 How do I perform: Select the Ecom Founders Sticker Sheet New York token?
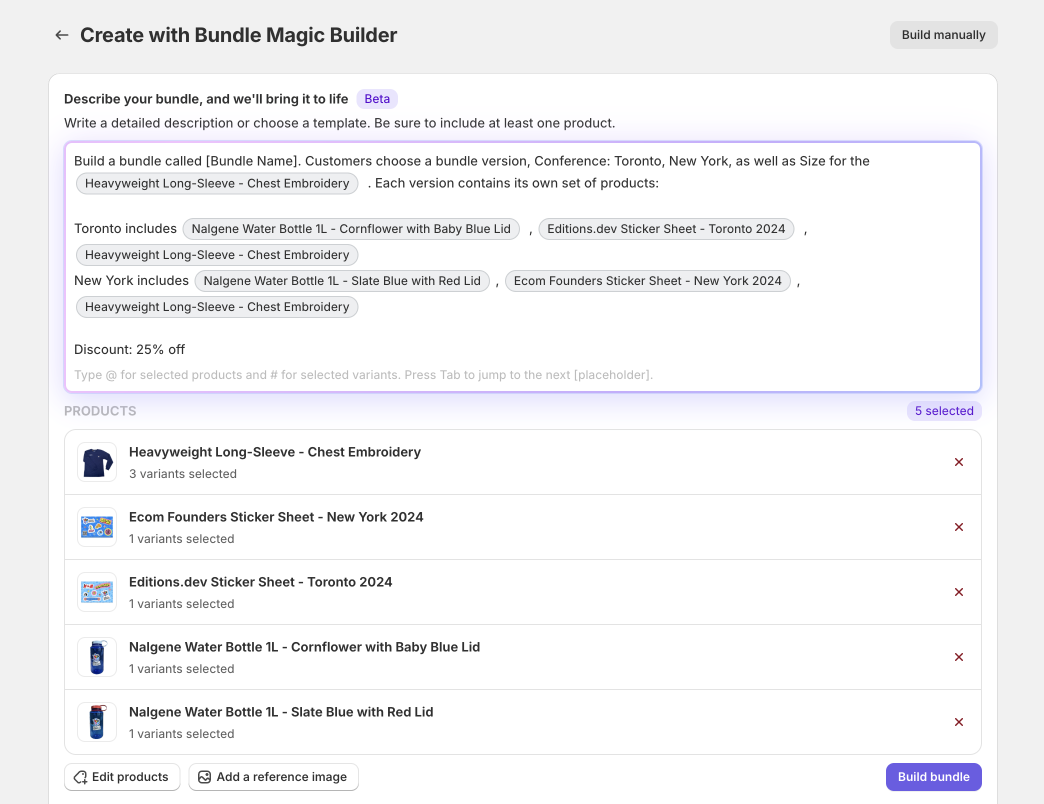(x=647, y=281)
